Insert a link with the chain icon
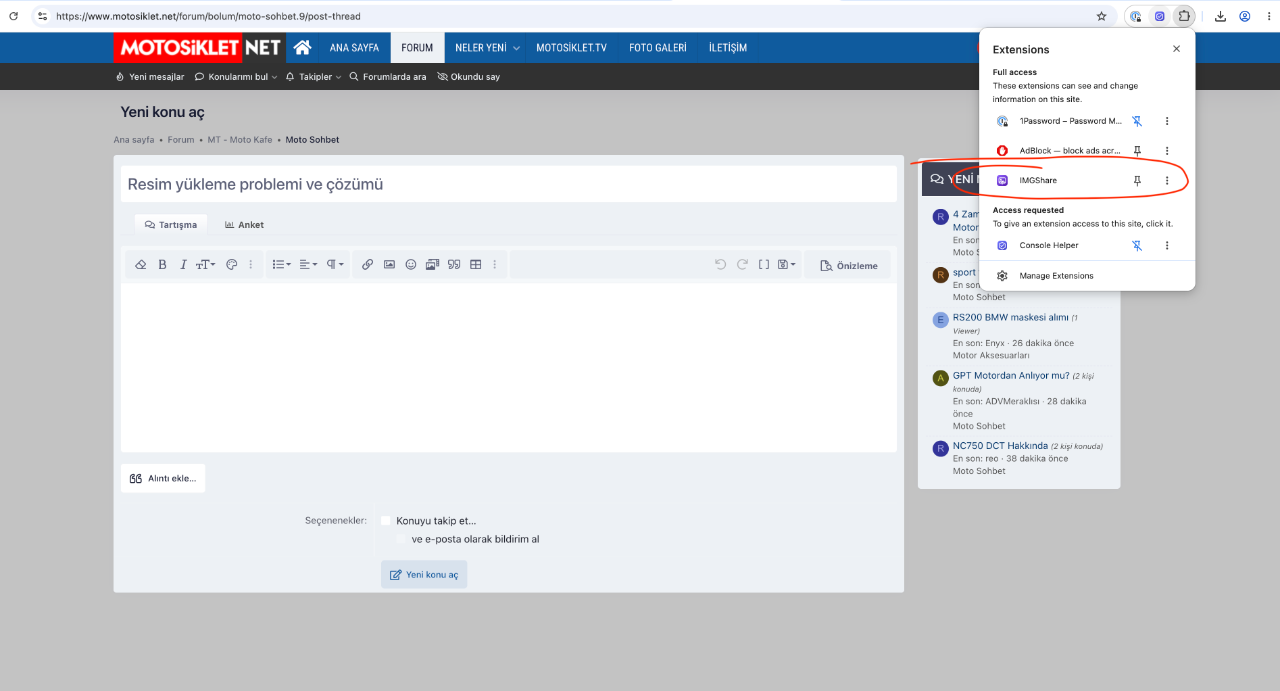 pyautogui.click(x=367, y=265)
